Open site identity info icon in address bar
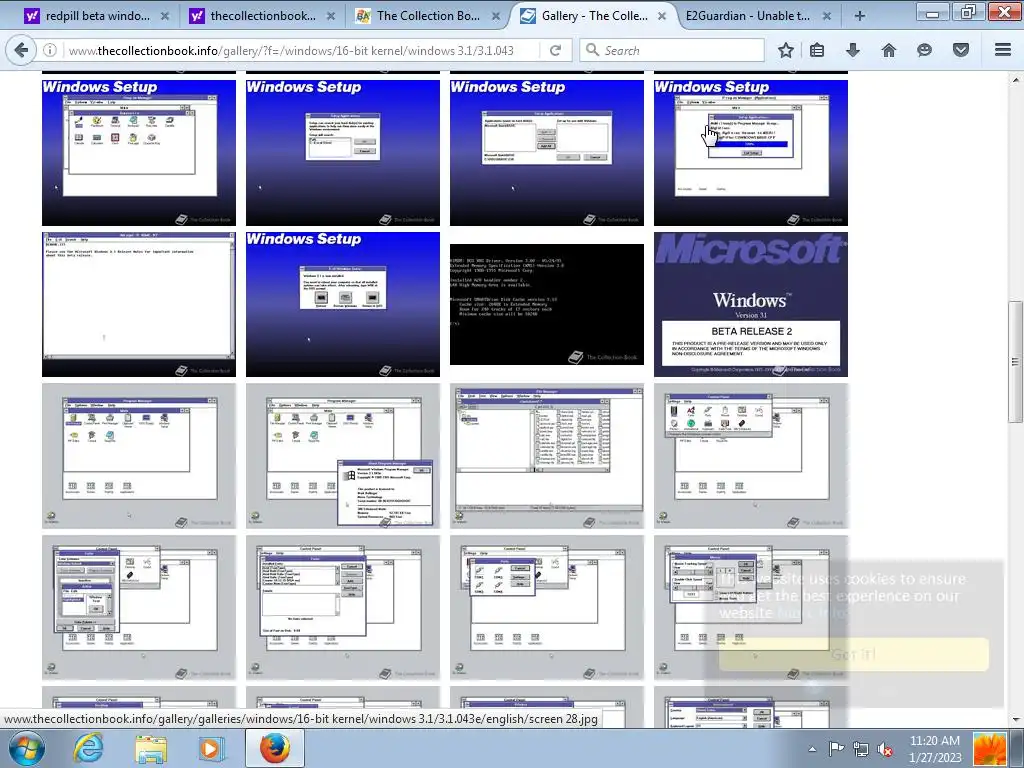This screenshot has width=1024, height=768. click(50, 50)
